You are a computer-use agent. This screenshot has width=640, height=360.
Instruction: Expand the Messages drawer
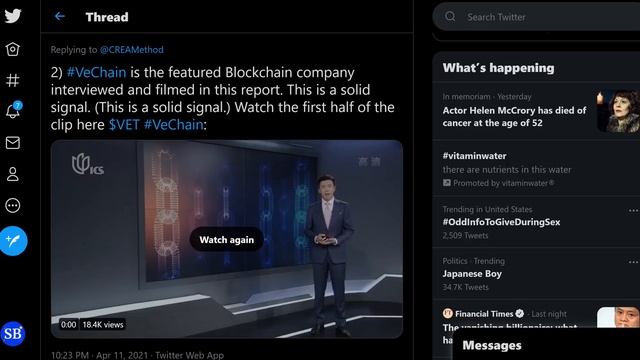coord(546,345)
